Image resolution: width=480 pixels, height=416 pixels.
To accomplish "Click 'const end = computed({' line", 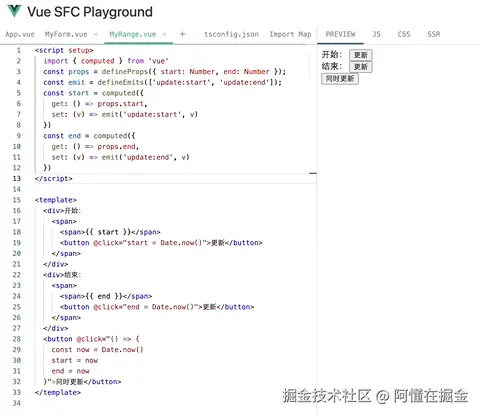I will 89,136.
